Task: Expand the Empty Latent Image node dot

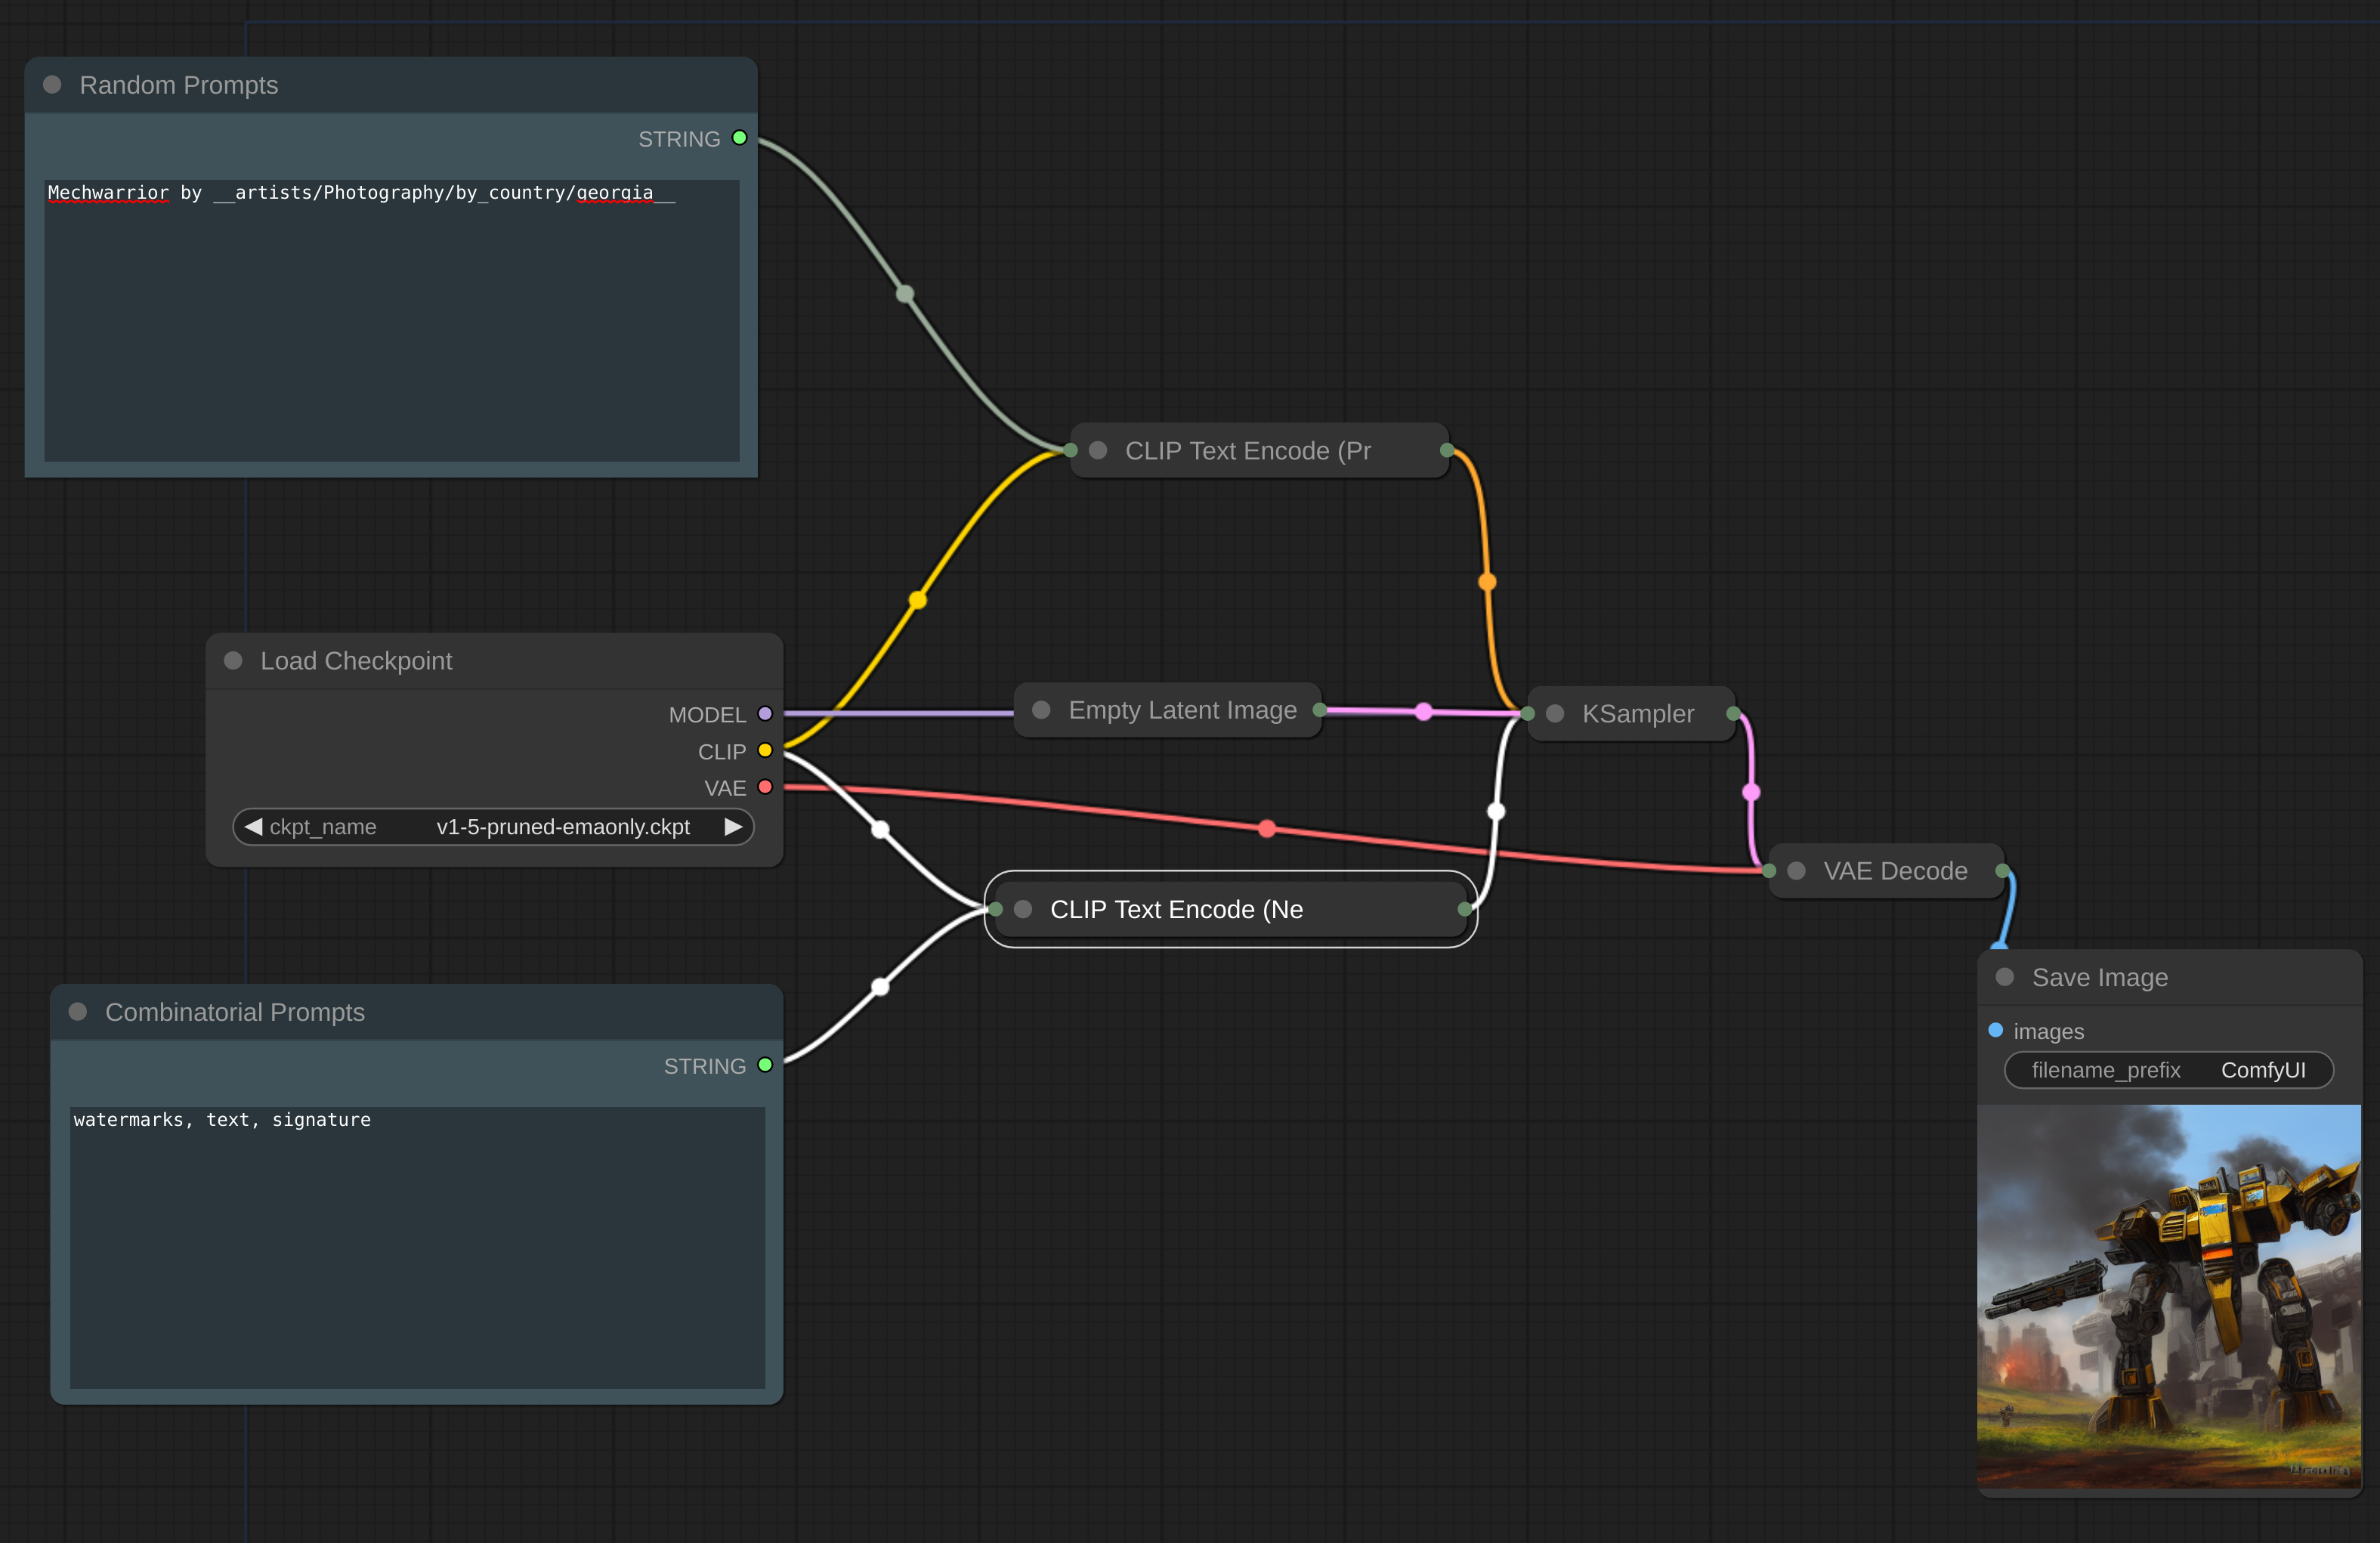Action: coord(1041,710)
